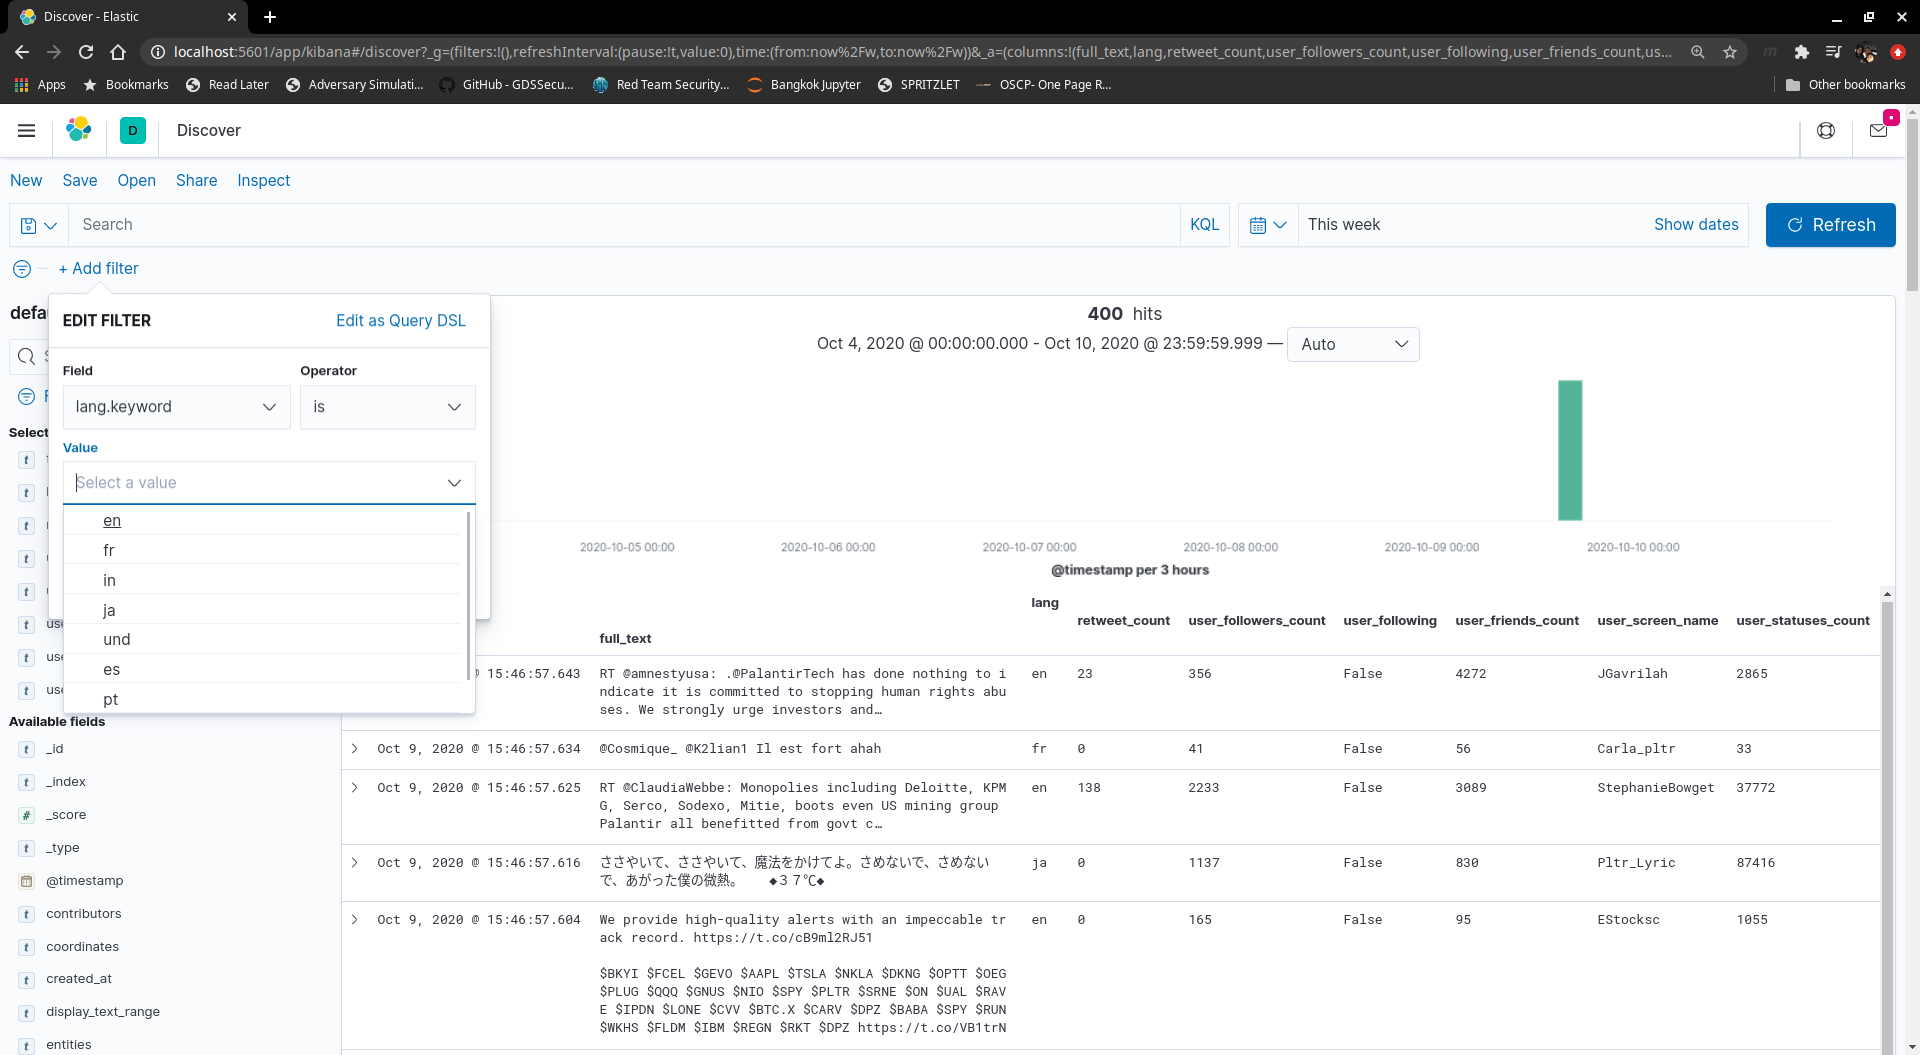Expand the Carla_pltr tweet row

coord(355,748)
